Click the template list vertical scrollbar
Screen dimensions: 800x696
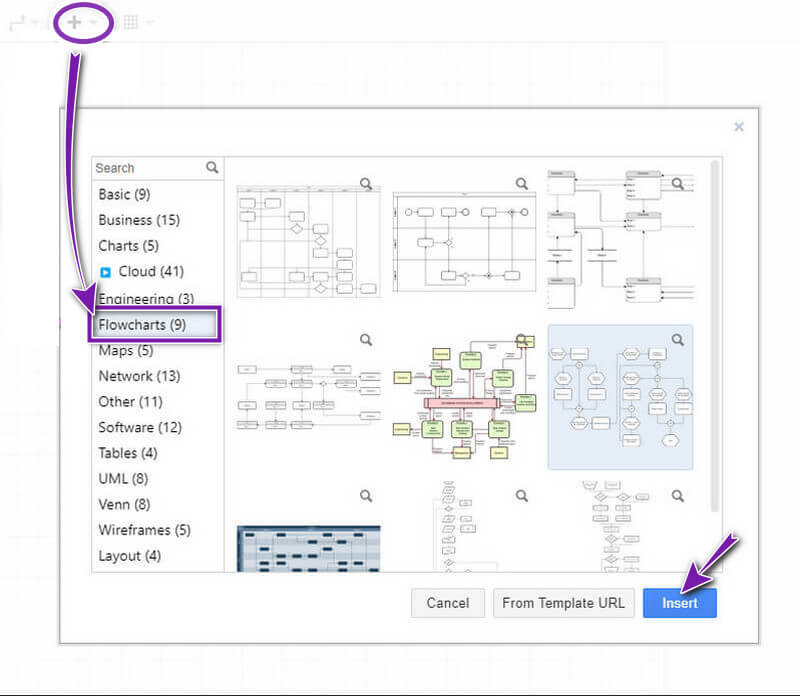(x=714, y=330)
